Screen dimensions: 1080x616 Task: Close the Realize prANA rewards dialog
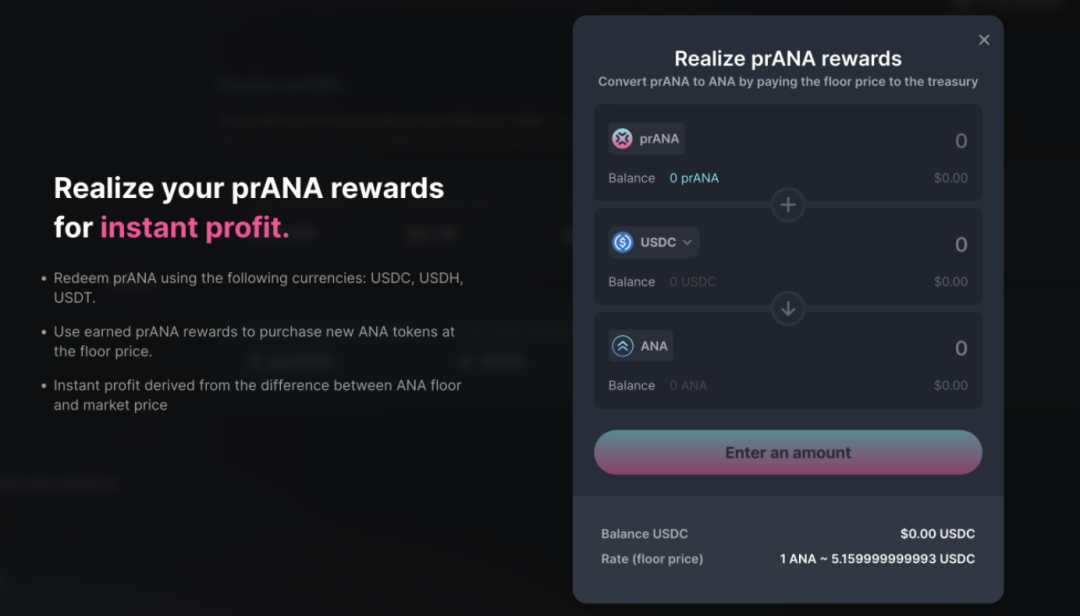pyautogui.click(x=984, y=40)
